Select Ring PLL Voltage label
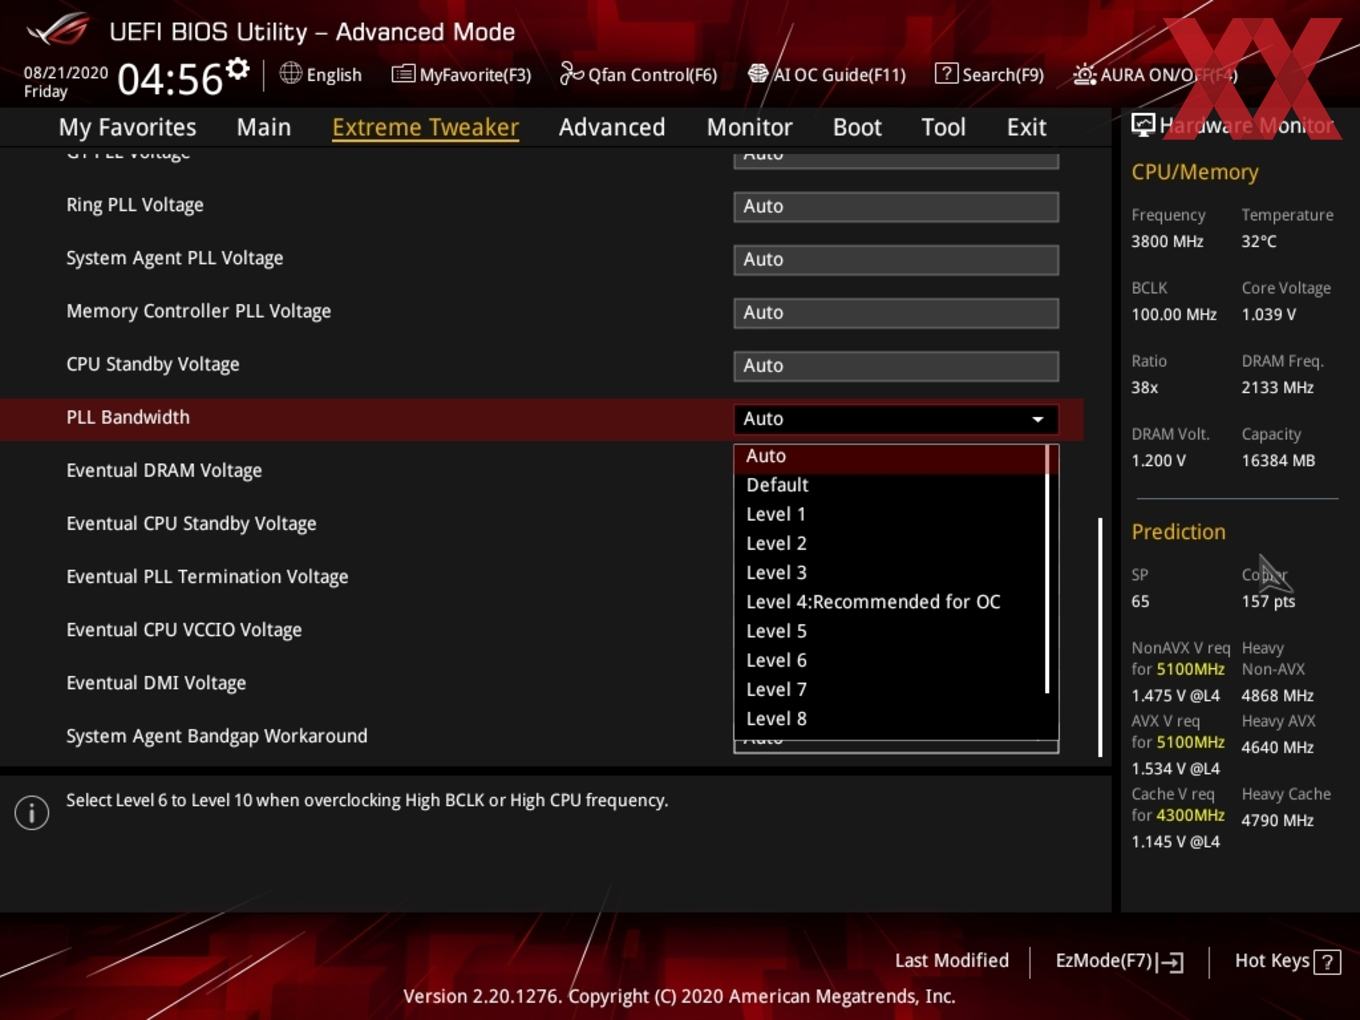The image size is (1360, 1020). 135,205
